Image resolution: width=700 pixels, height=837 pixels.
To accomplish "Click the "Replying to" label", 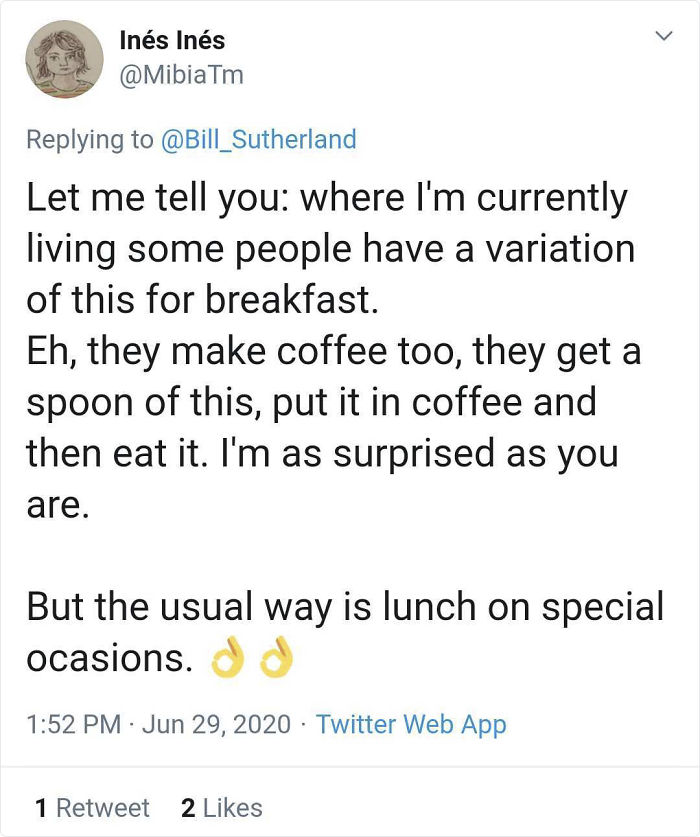I will coord(90,139).
